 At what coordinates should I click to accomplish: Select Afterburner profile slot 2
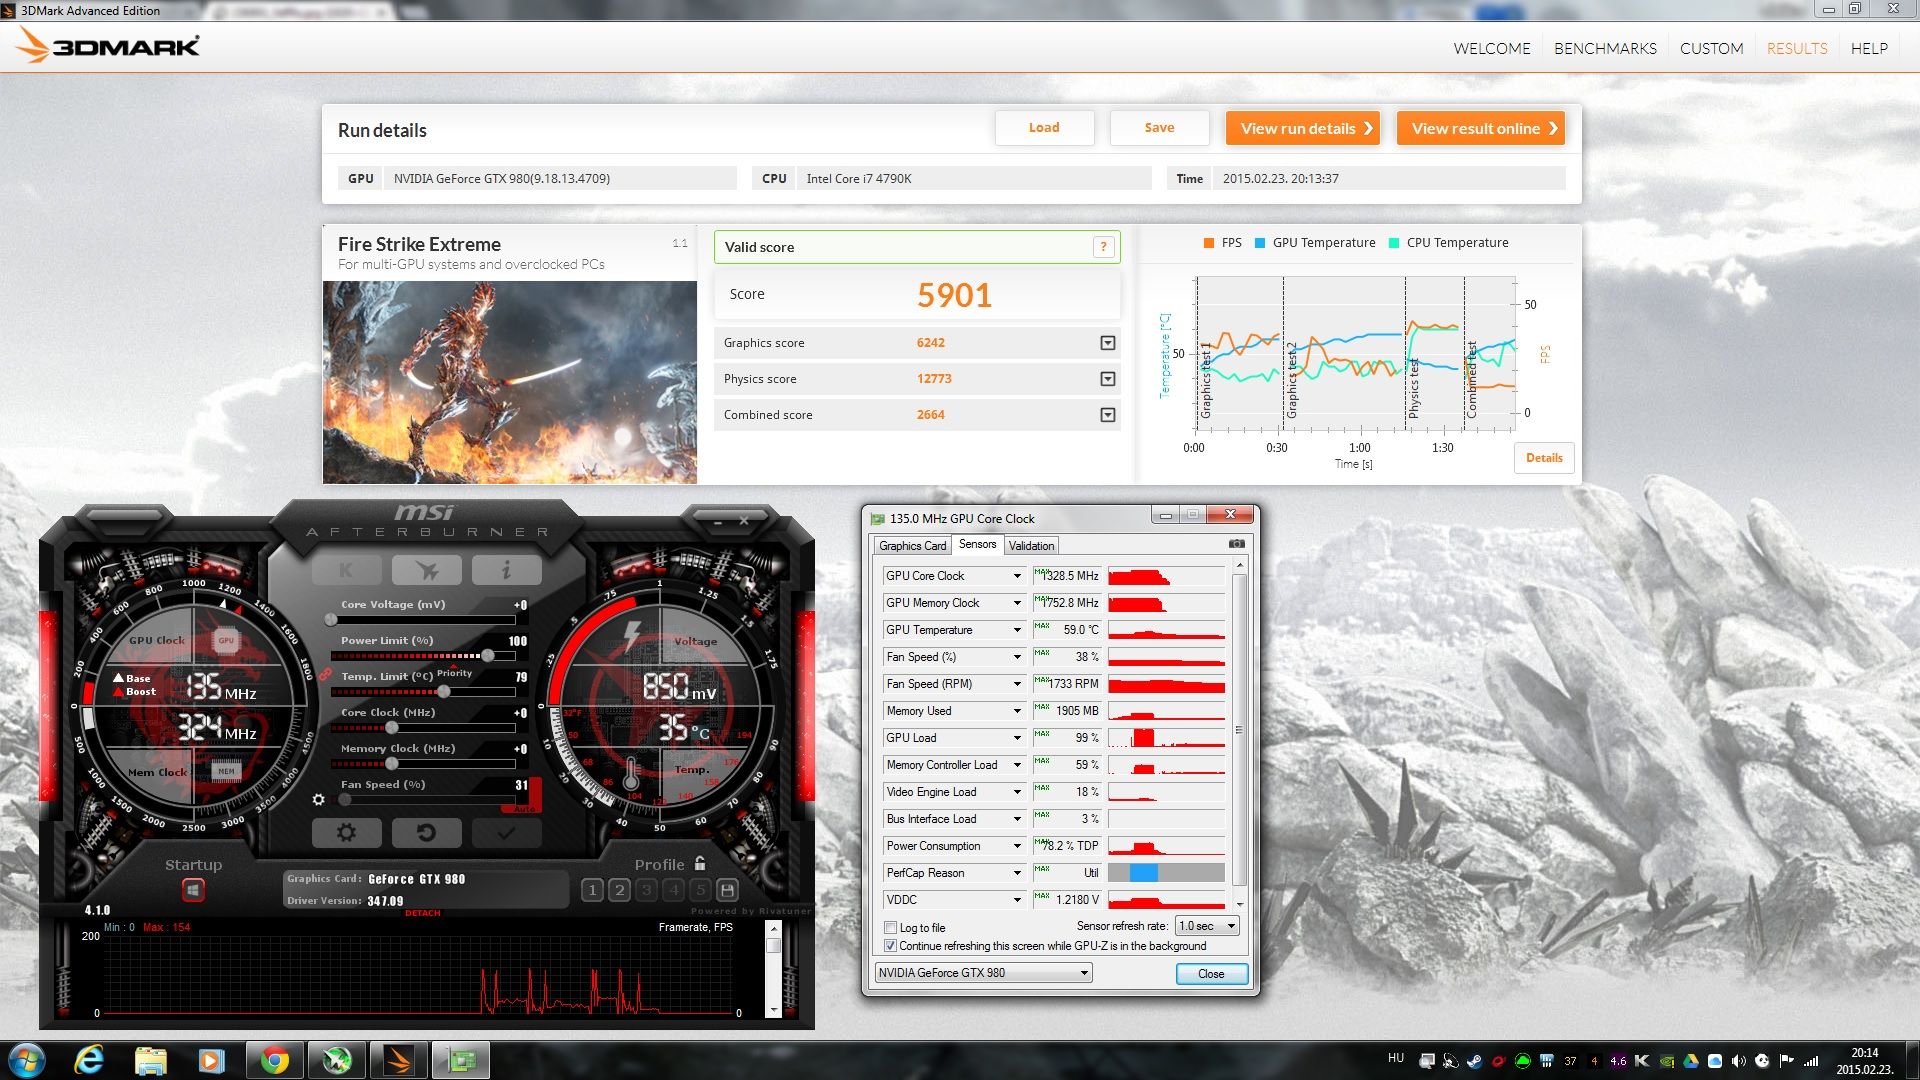click(619, 889)
